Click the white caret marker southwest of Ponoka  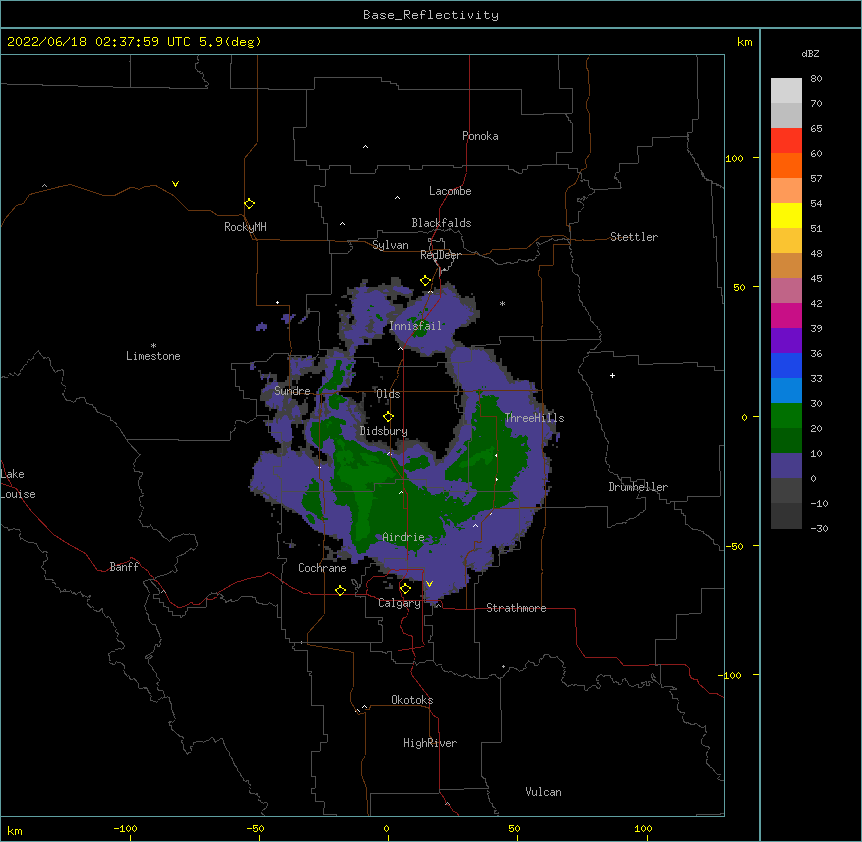[366, 147]
